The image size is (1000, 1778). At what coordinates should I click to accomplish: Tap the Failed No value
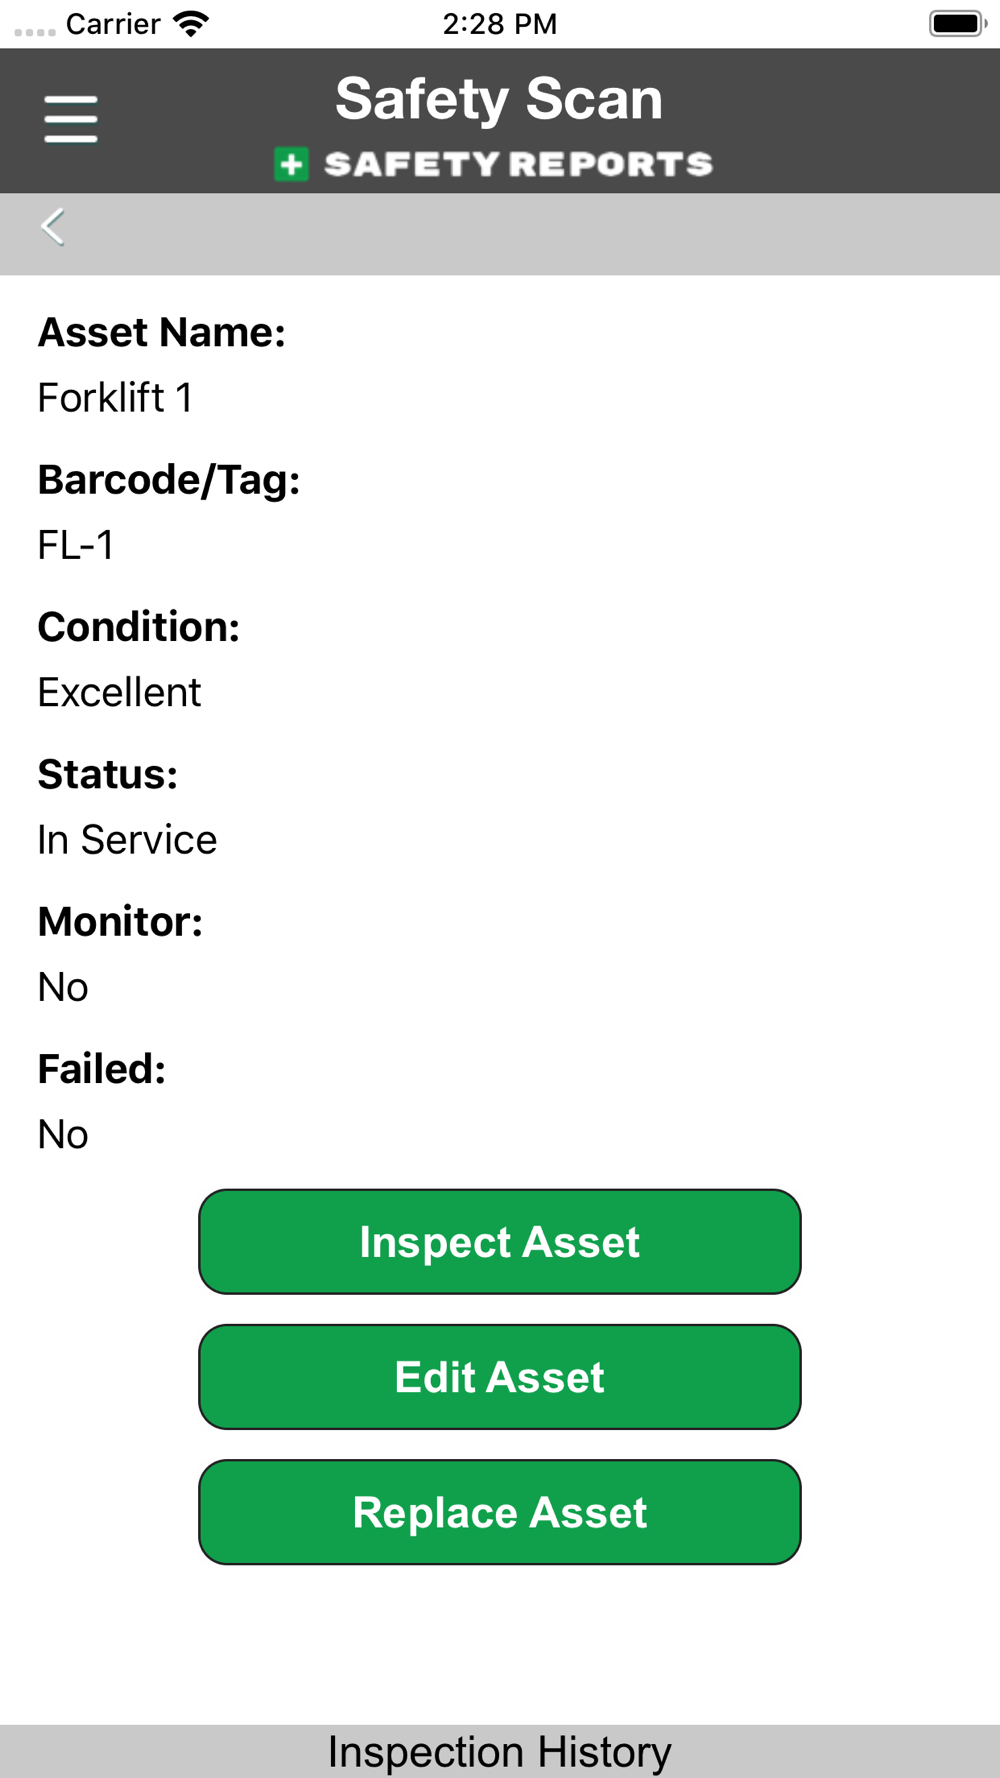63,1134
